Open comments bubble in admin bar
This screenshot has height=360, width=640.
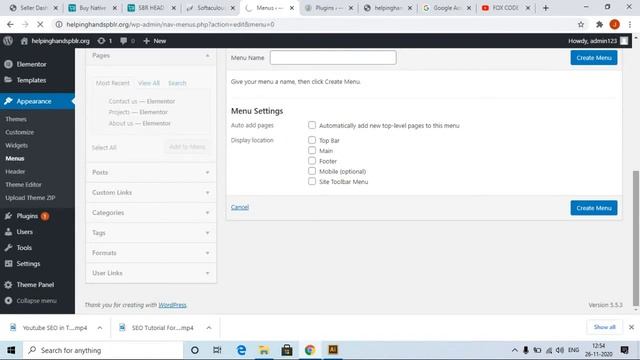[124, 41]
